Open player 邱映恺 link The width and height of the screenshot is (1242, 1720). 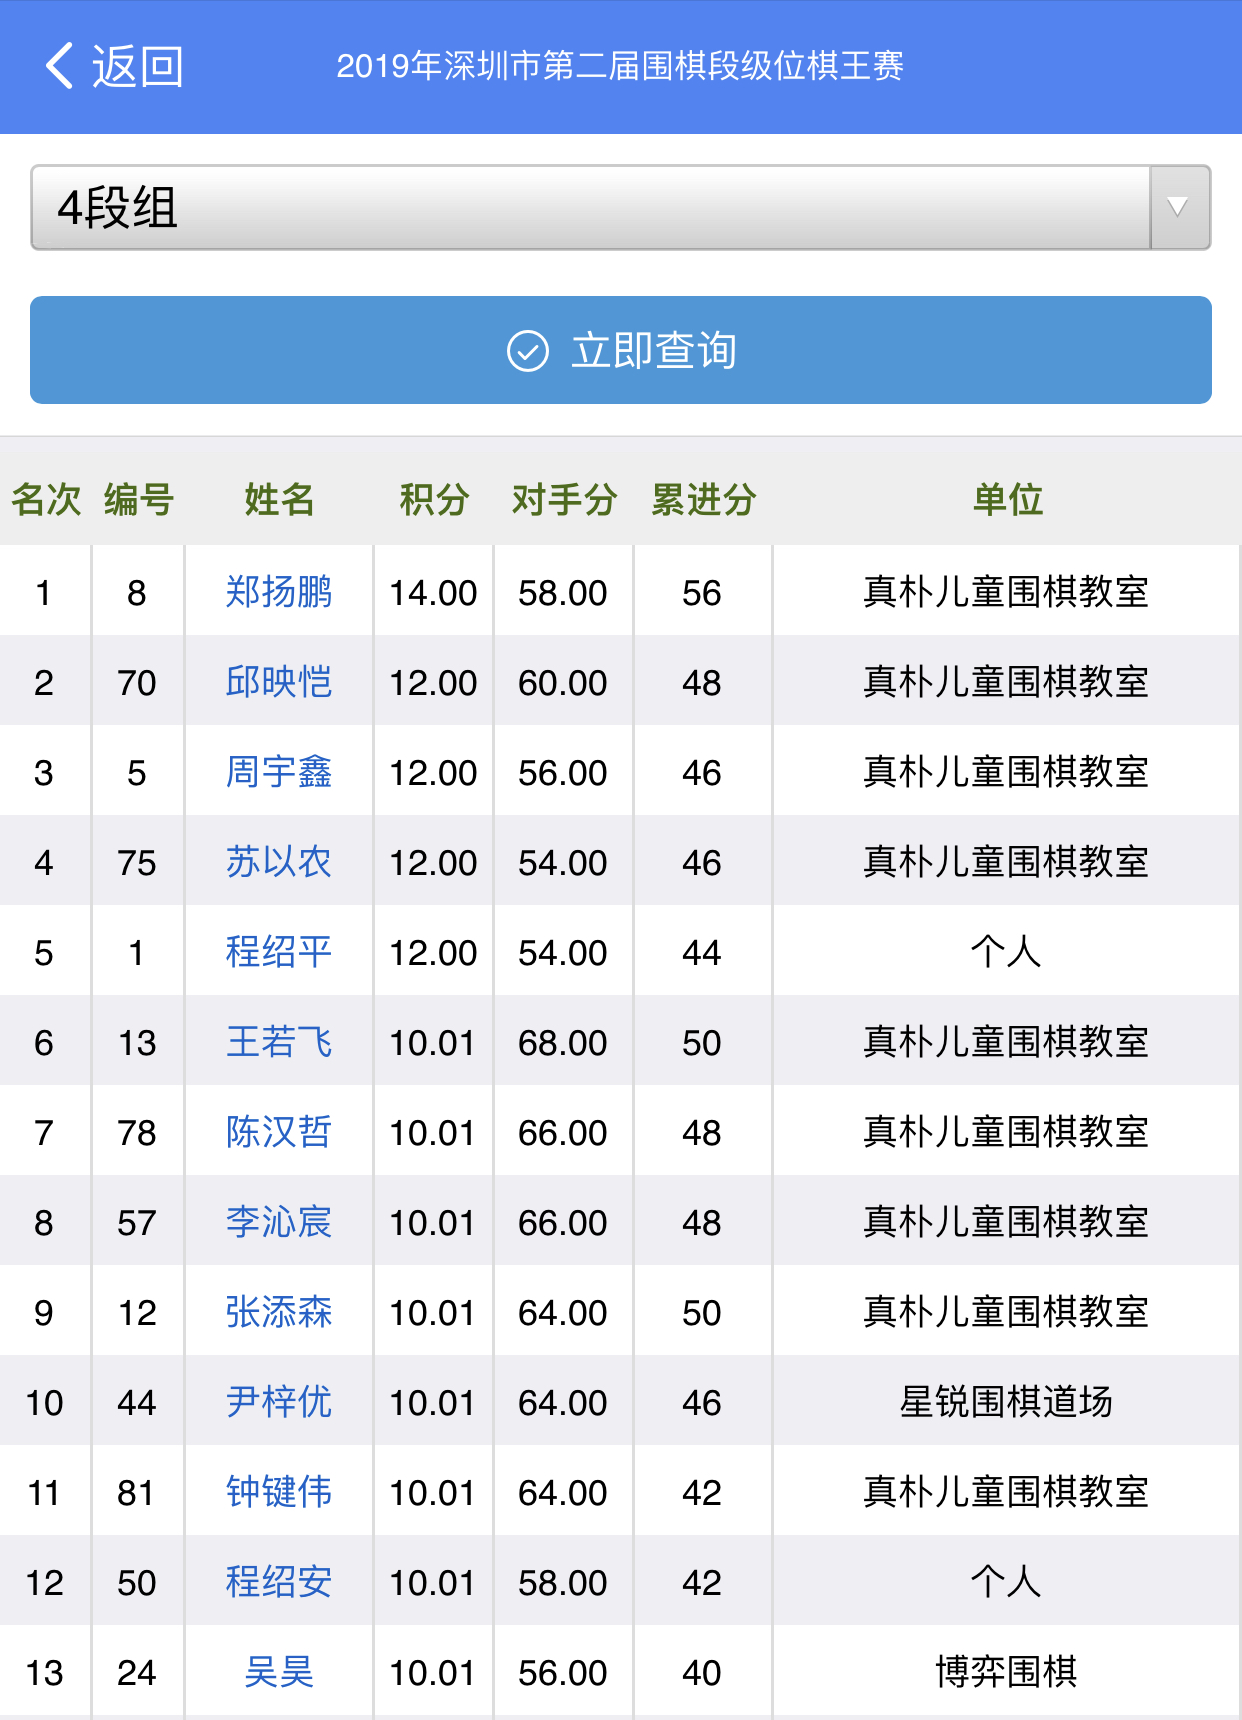[279, 683]
